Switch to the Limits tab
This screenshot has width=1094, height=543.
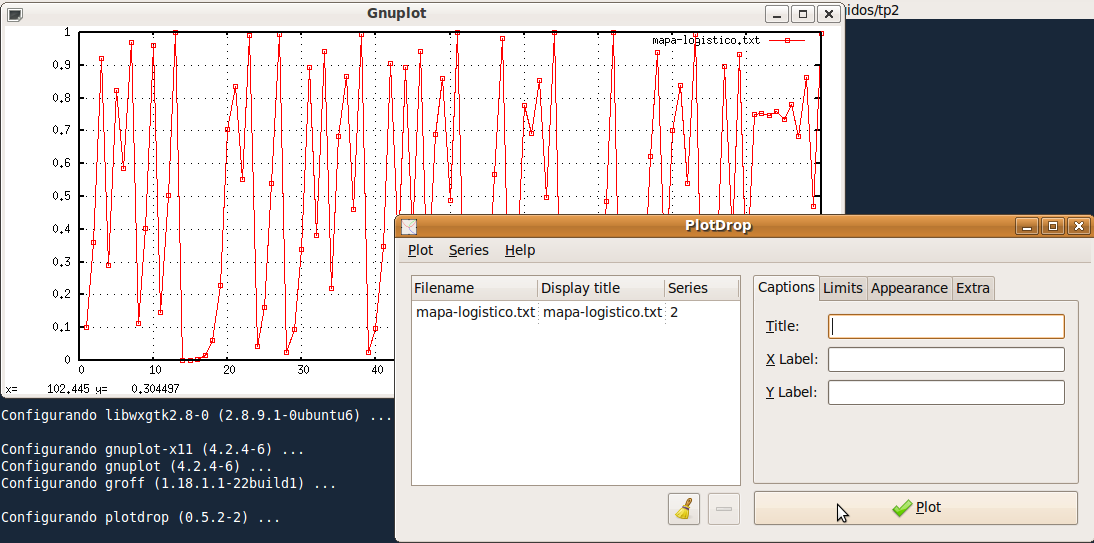[x=843, y=288]
